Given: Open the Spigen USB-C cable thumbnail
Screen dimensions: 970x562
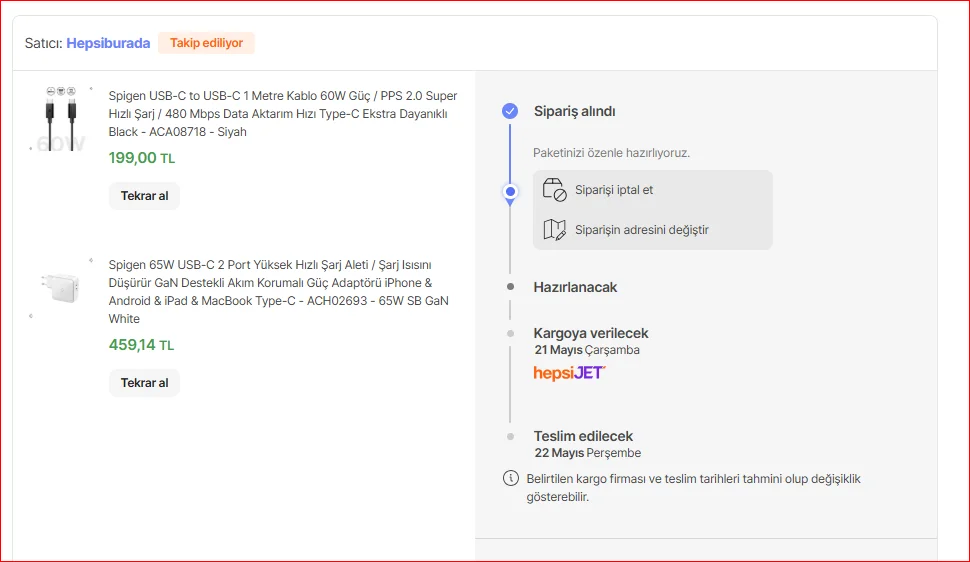Looking at the screenshot, I should click(60, 118).
